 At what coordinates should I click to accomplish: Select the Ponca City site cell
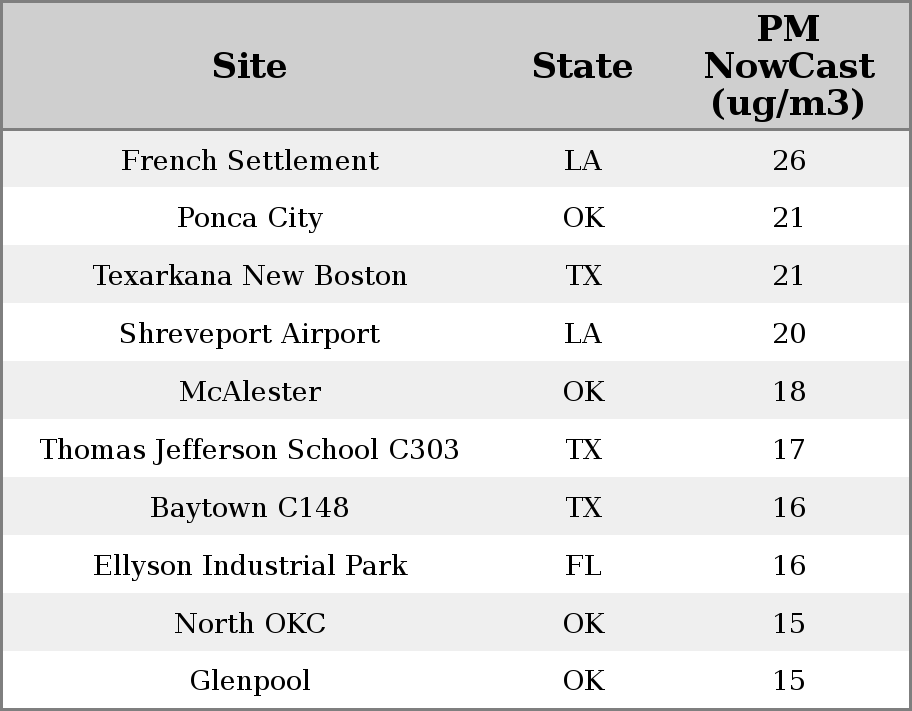click(x=249, y=218)
